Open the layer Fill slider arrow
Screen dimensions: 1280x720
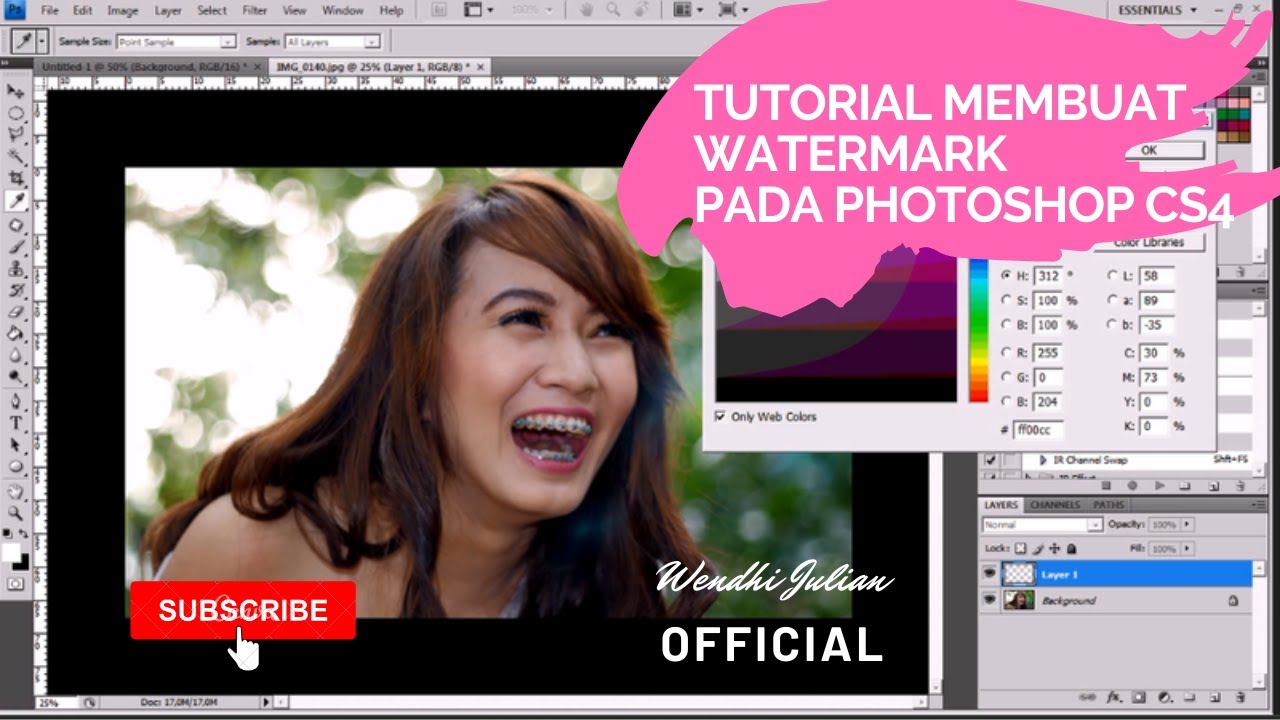1187,549
